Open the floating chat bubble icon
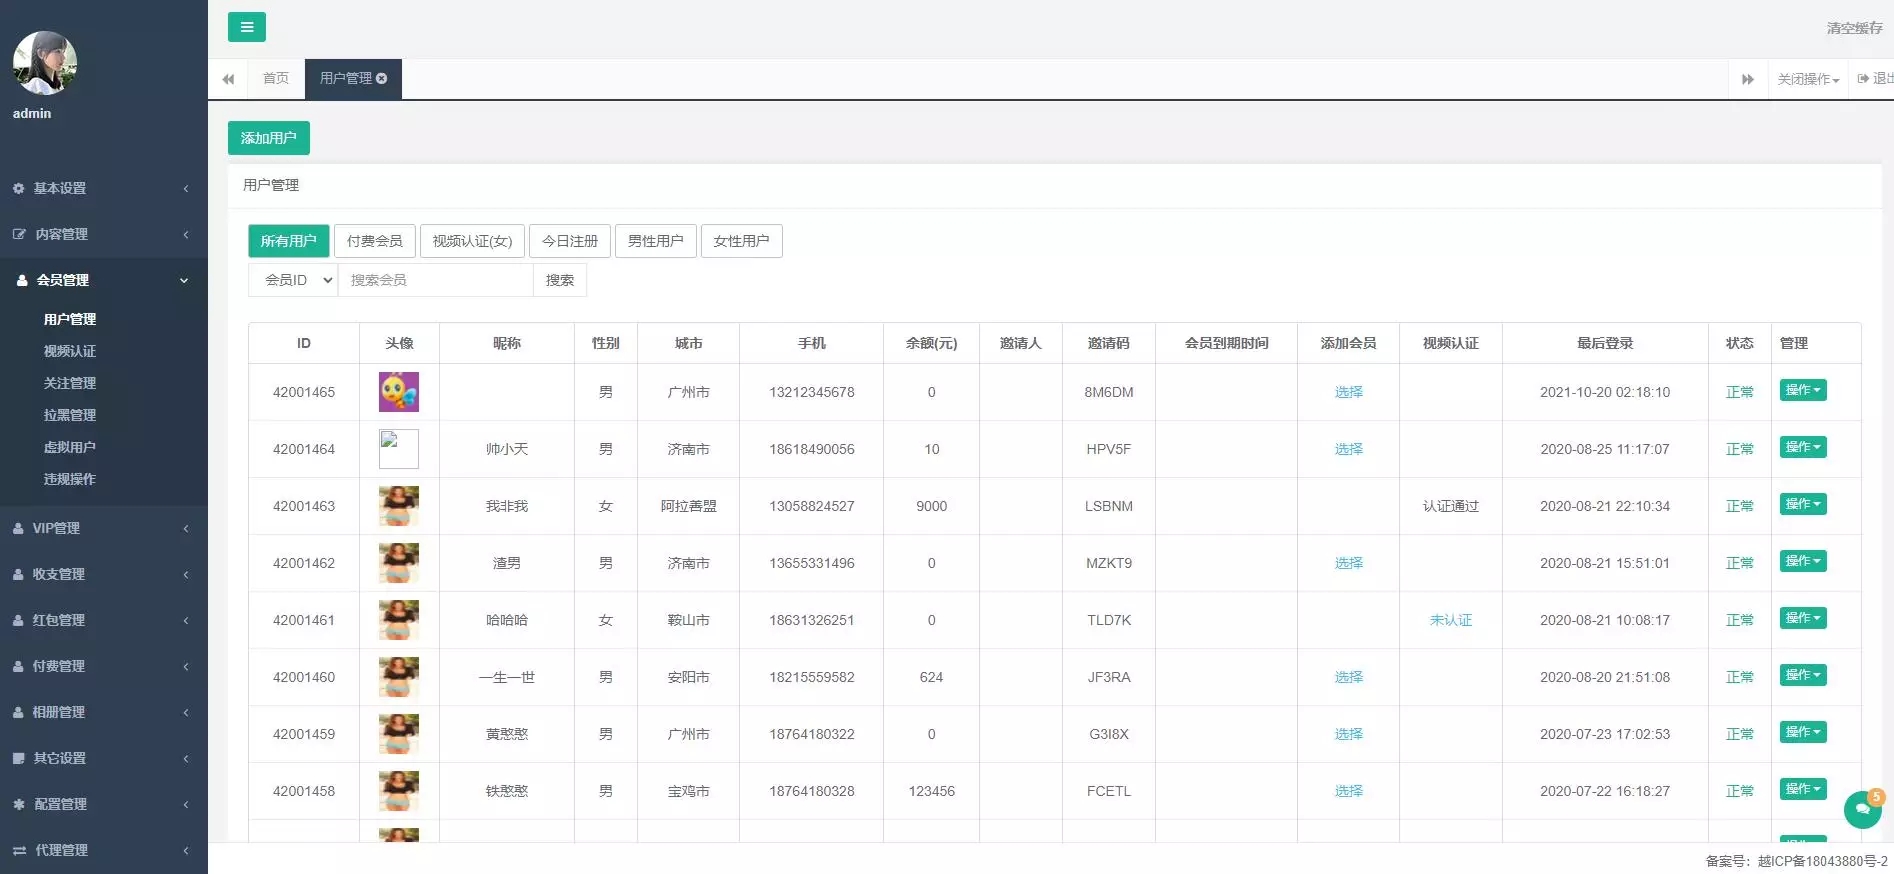Image resolution: width=1894 pixels, height=874 pixels. point(1863,809)
